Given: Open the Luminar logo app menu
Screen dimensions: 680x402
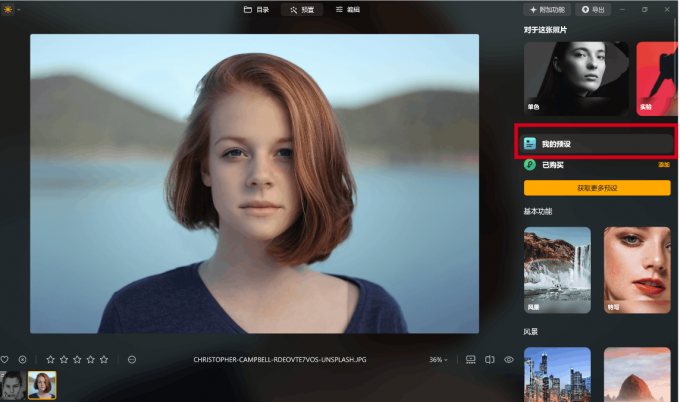Looking at the screenshot, I should pyautogui.click(x=8, y=9).
